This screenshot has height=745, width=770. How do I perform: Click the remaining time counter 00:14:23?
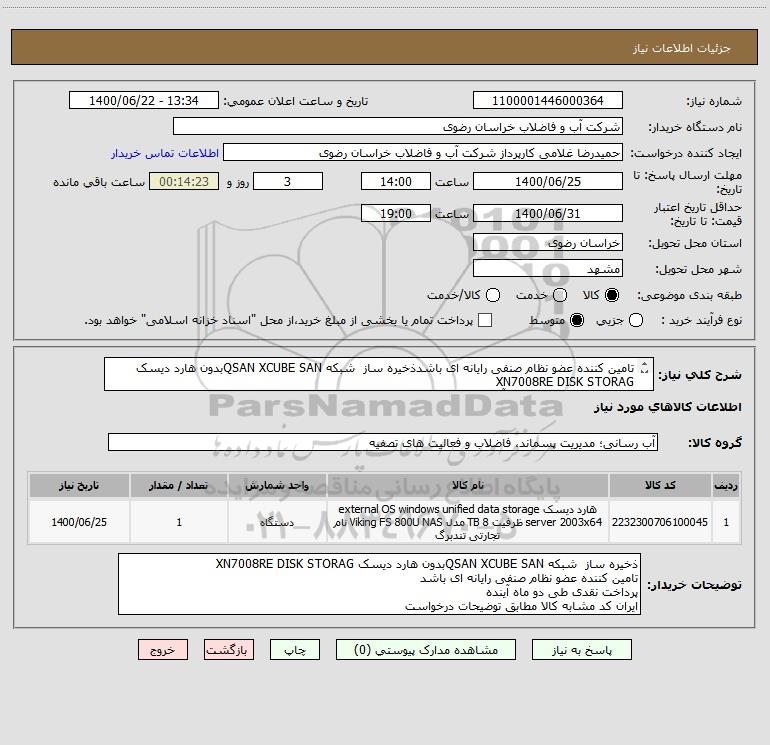coord(184,181)
